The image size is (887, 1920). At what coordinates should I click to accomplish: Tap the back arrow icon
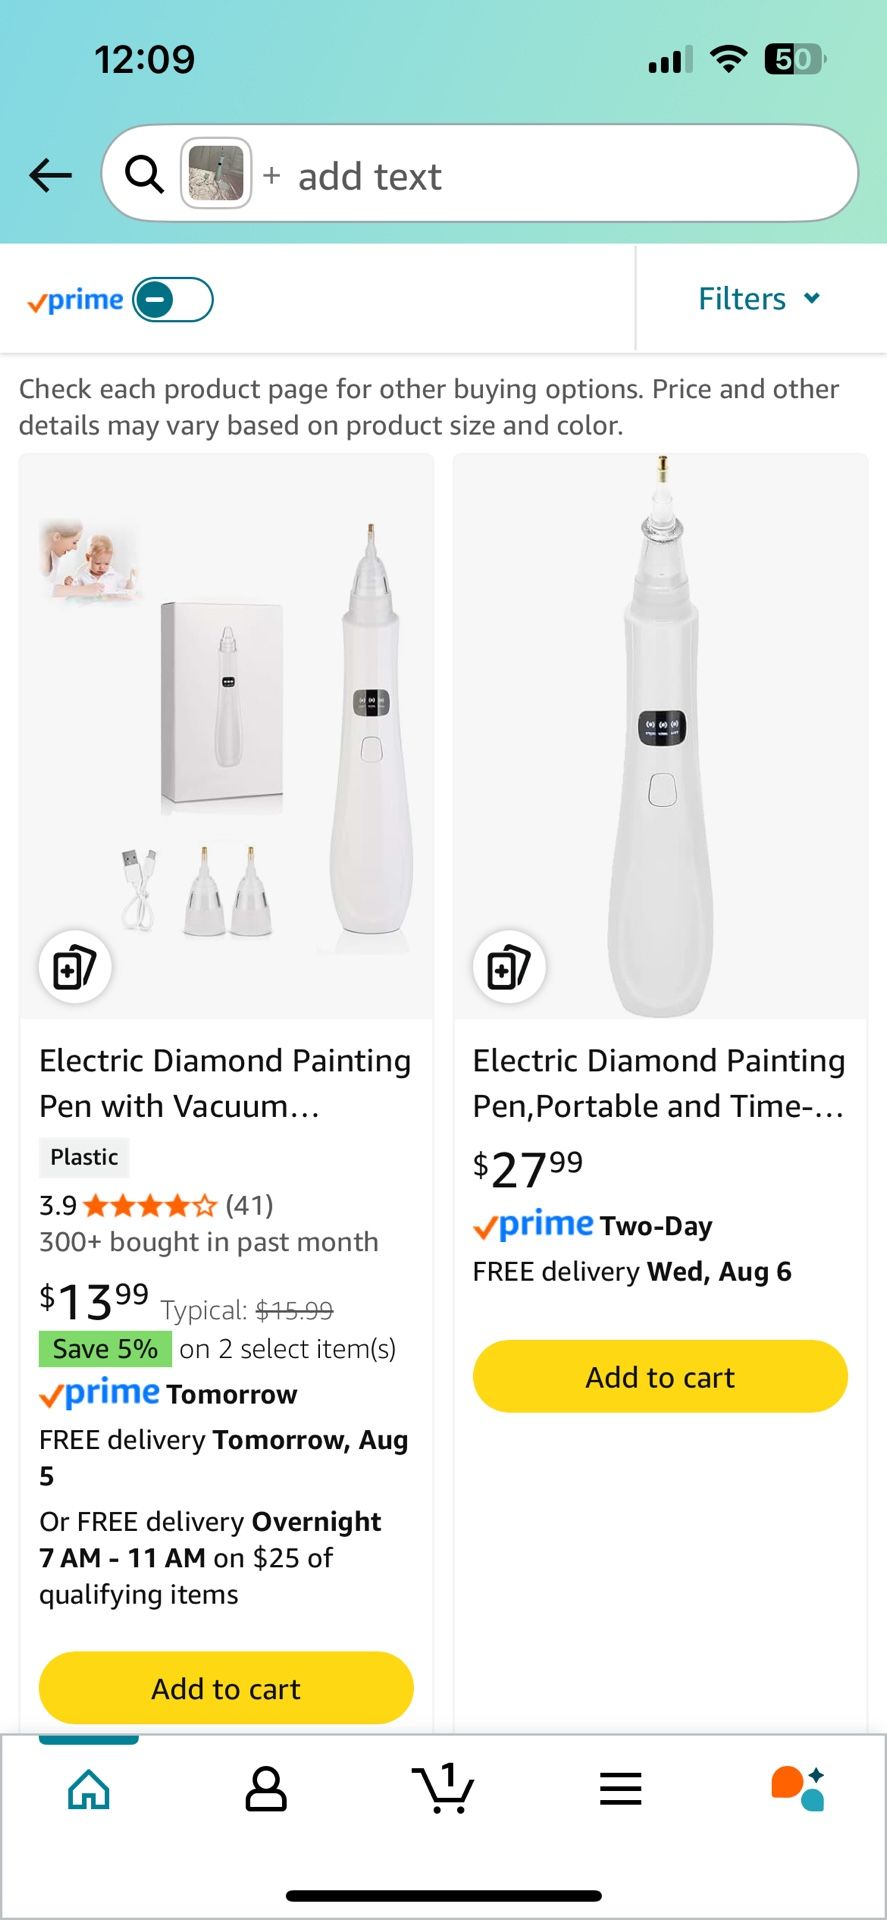(x=50, y=175)
